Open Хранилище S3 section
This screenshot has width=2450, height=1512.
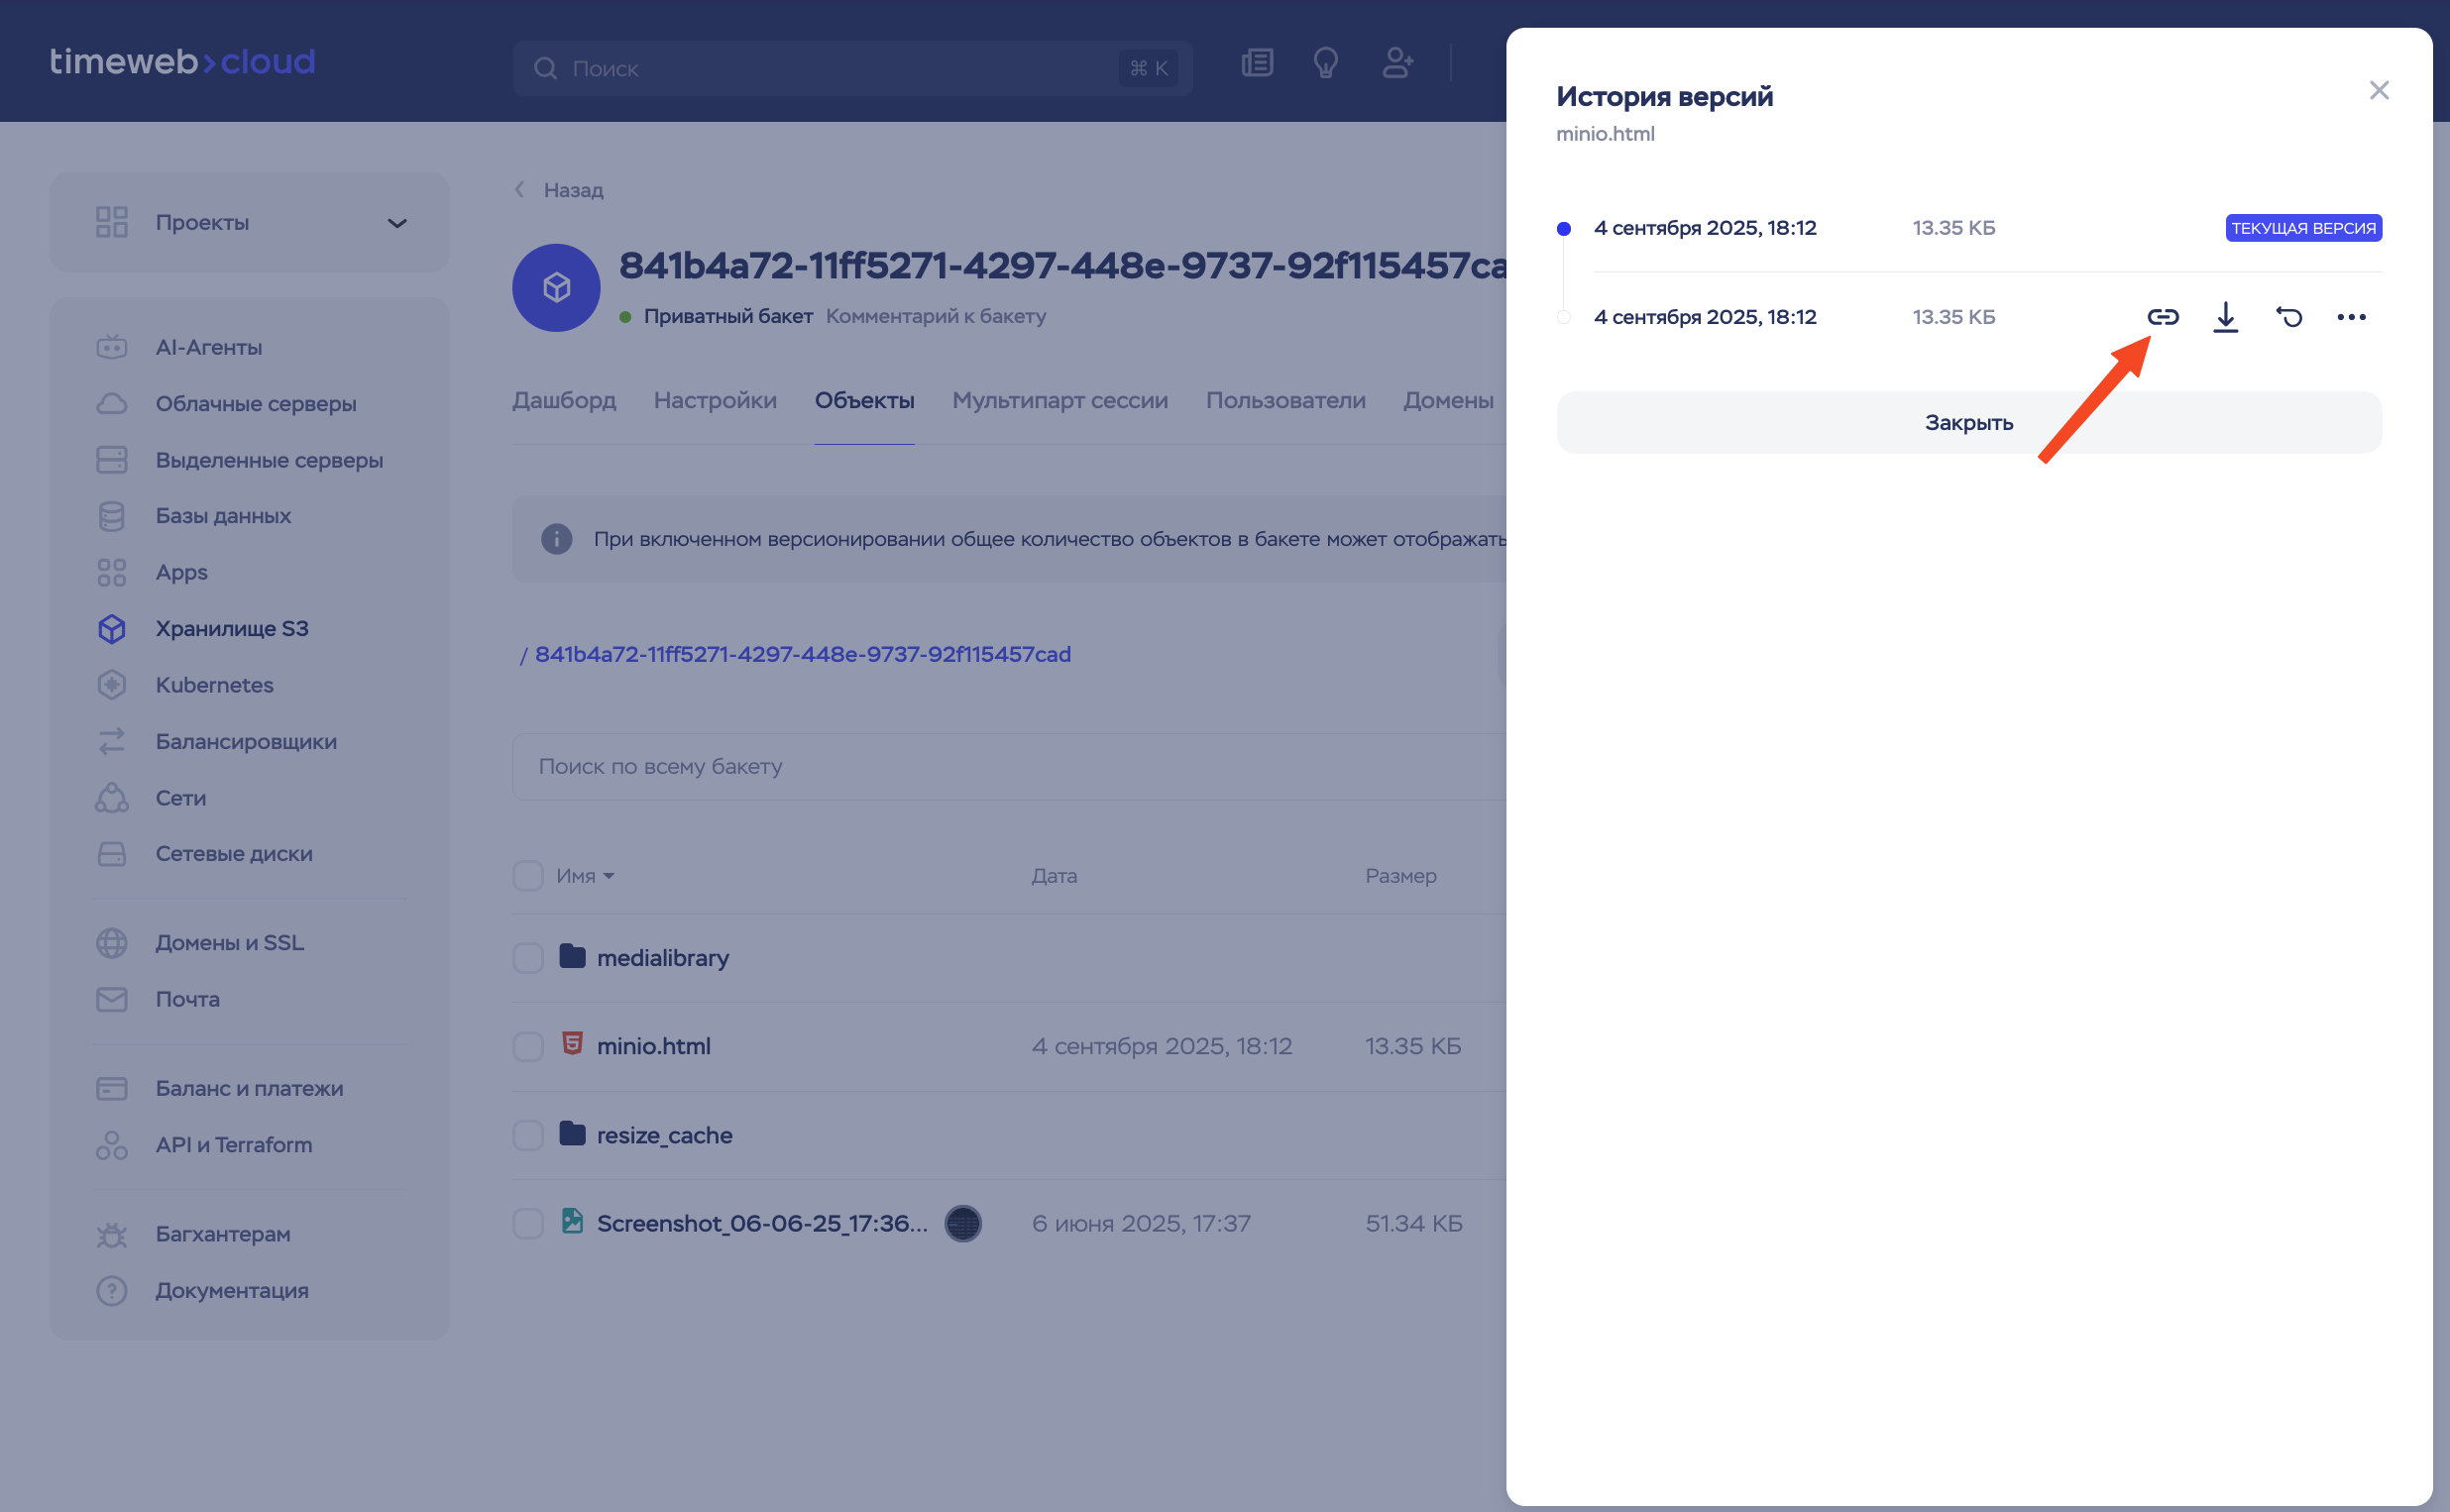tap(231, 629)
